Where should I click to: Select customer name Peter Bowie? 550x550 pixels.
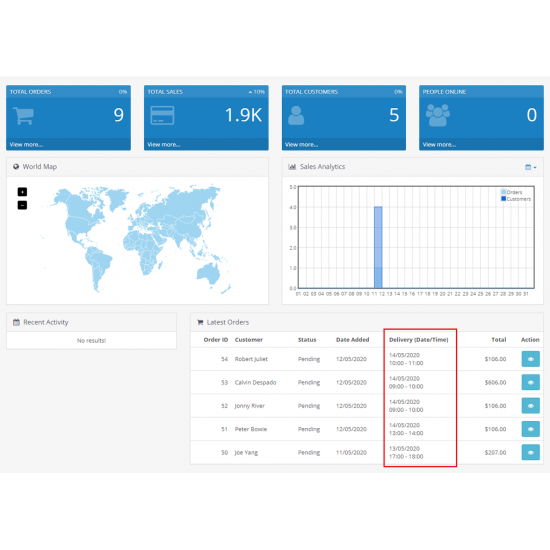251,429
